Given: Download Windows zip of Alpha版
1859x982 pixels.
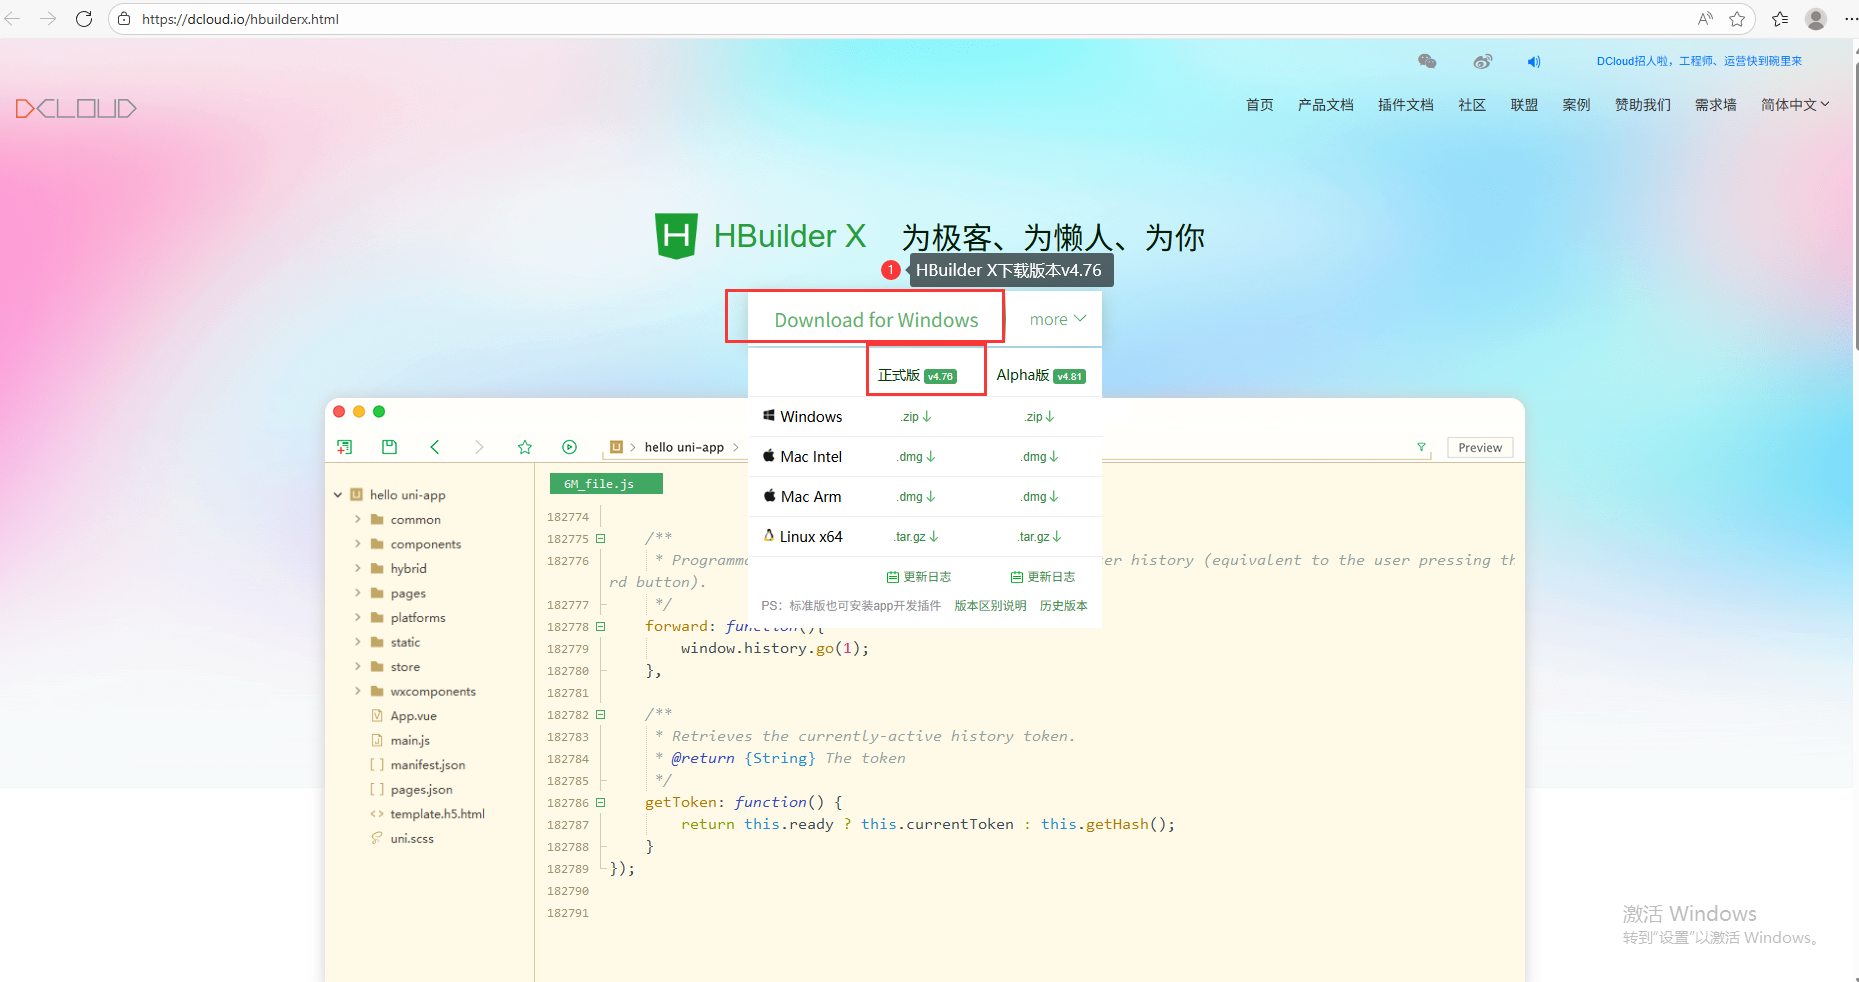Looking at the screenshot, I should tap(1040, 417).
